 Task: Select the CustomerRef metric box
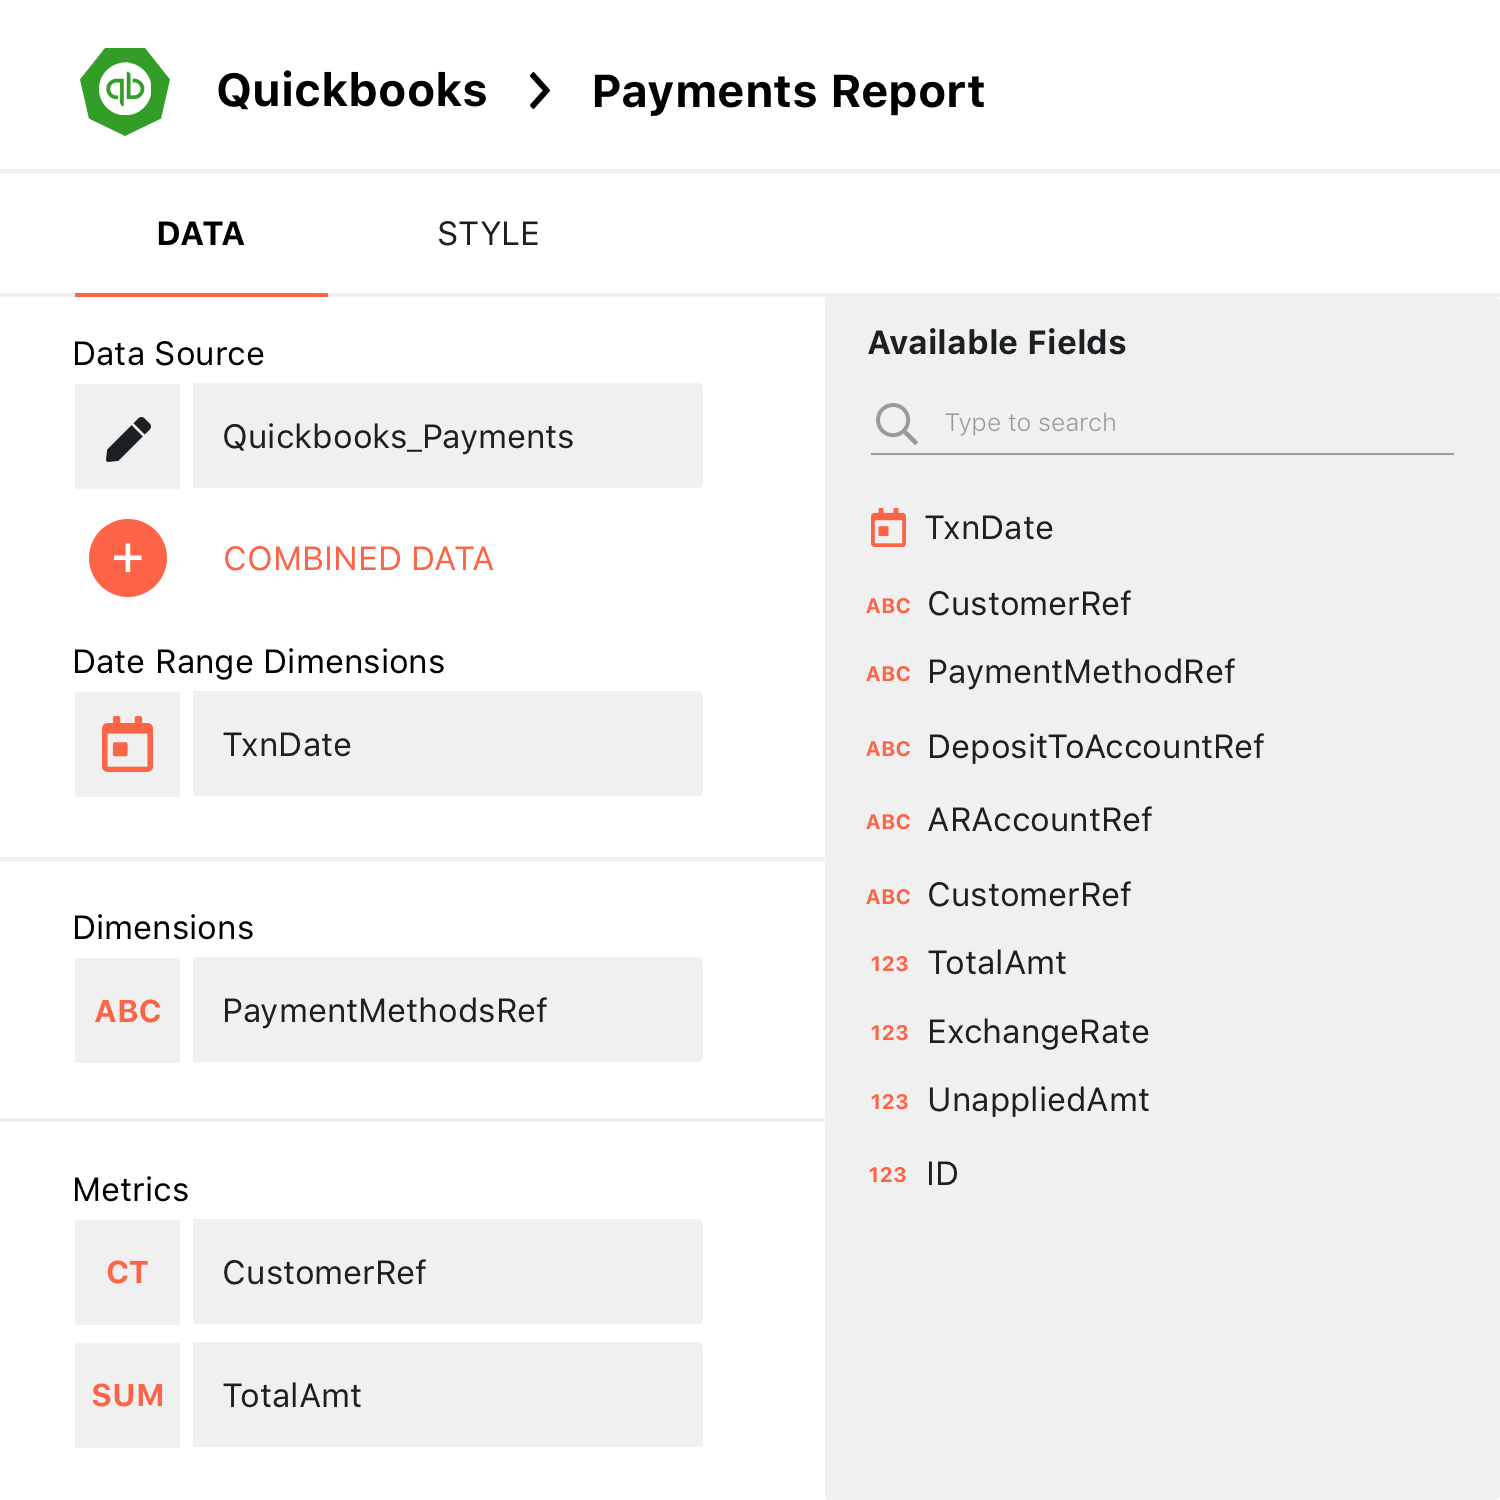tap(448, 1272)
